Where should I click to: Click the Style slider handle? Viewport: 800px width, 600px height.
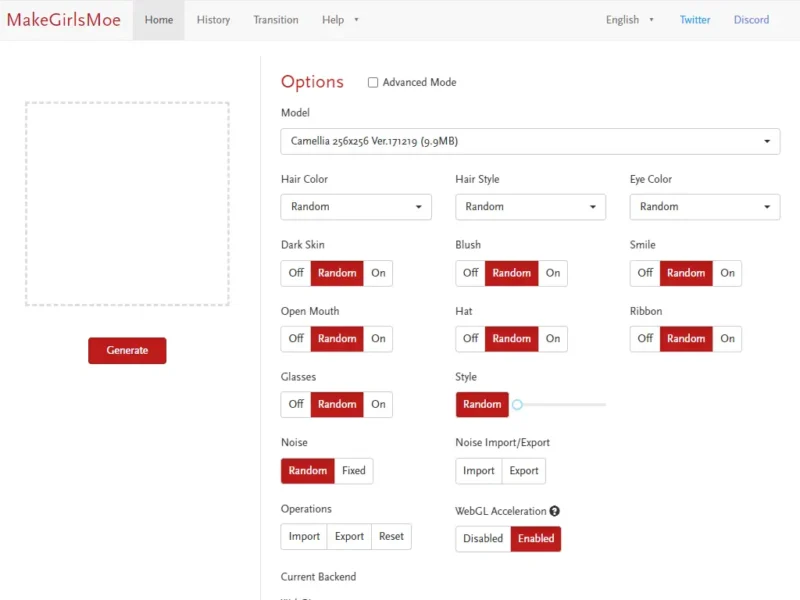(517, 405)
